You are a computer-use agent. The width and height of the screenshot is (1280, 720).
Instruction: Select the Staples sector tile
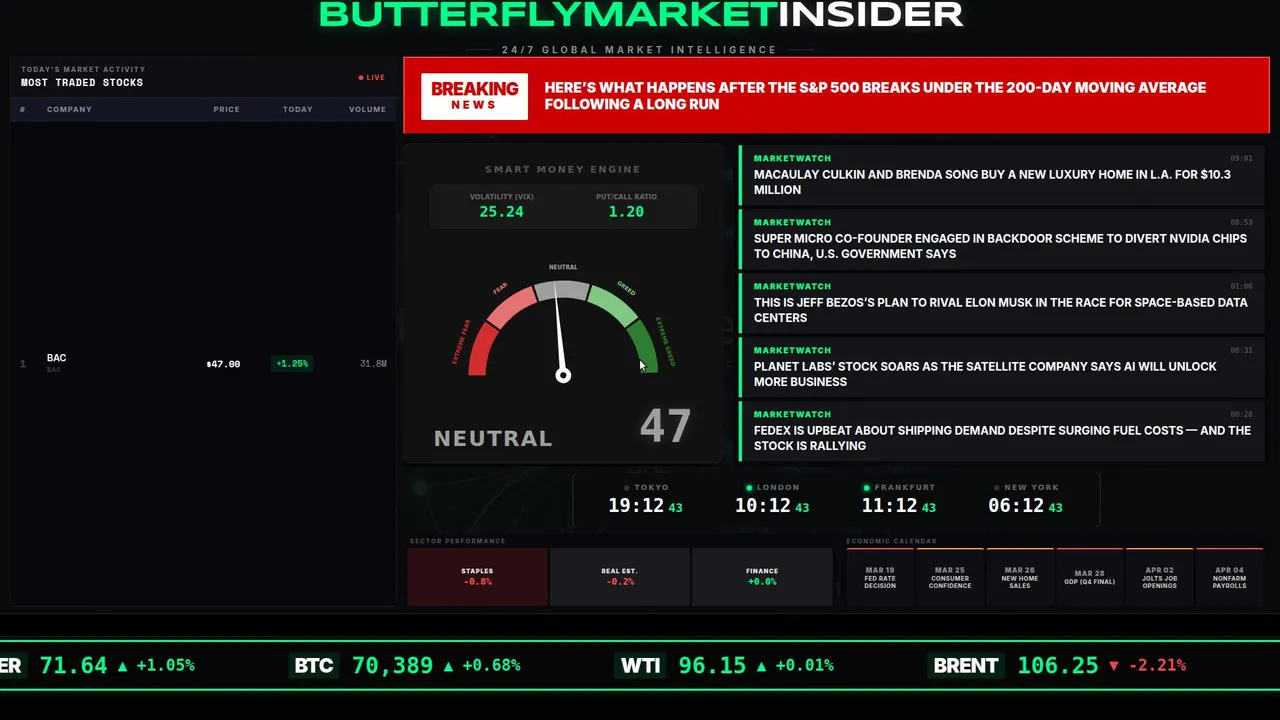click(477, 576)
